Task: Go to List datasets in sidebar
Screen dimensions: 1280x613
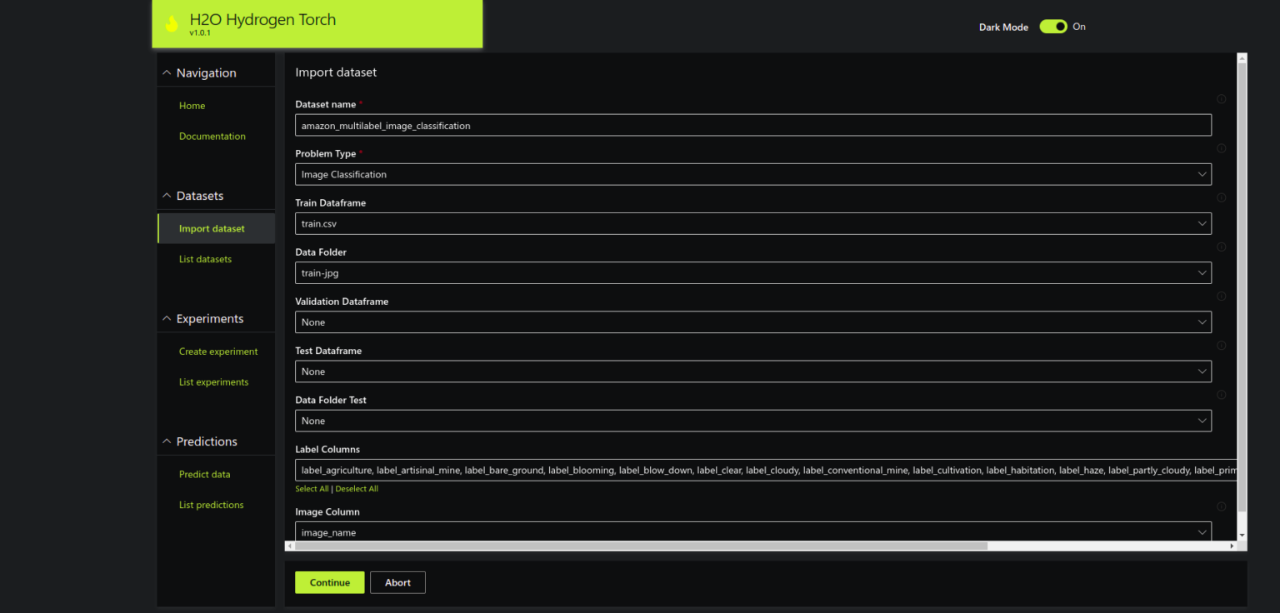Action: point(205,259)
